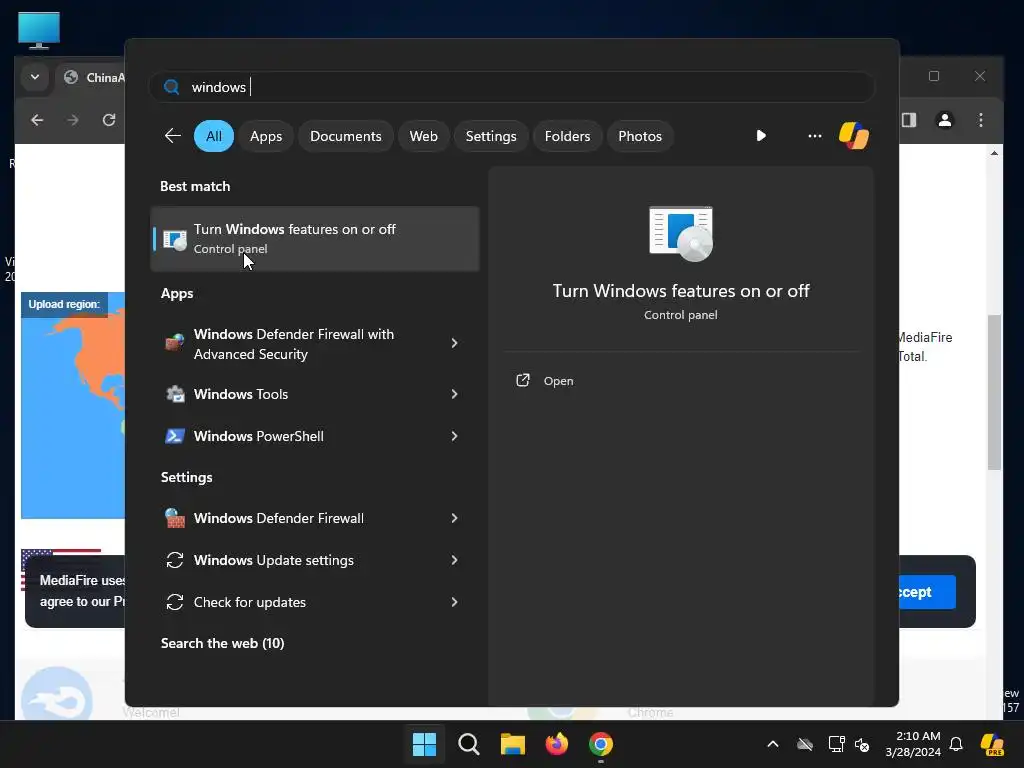Select the Photos filter tab

(x=640, y=136)
